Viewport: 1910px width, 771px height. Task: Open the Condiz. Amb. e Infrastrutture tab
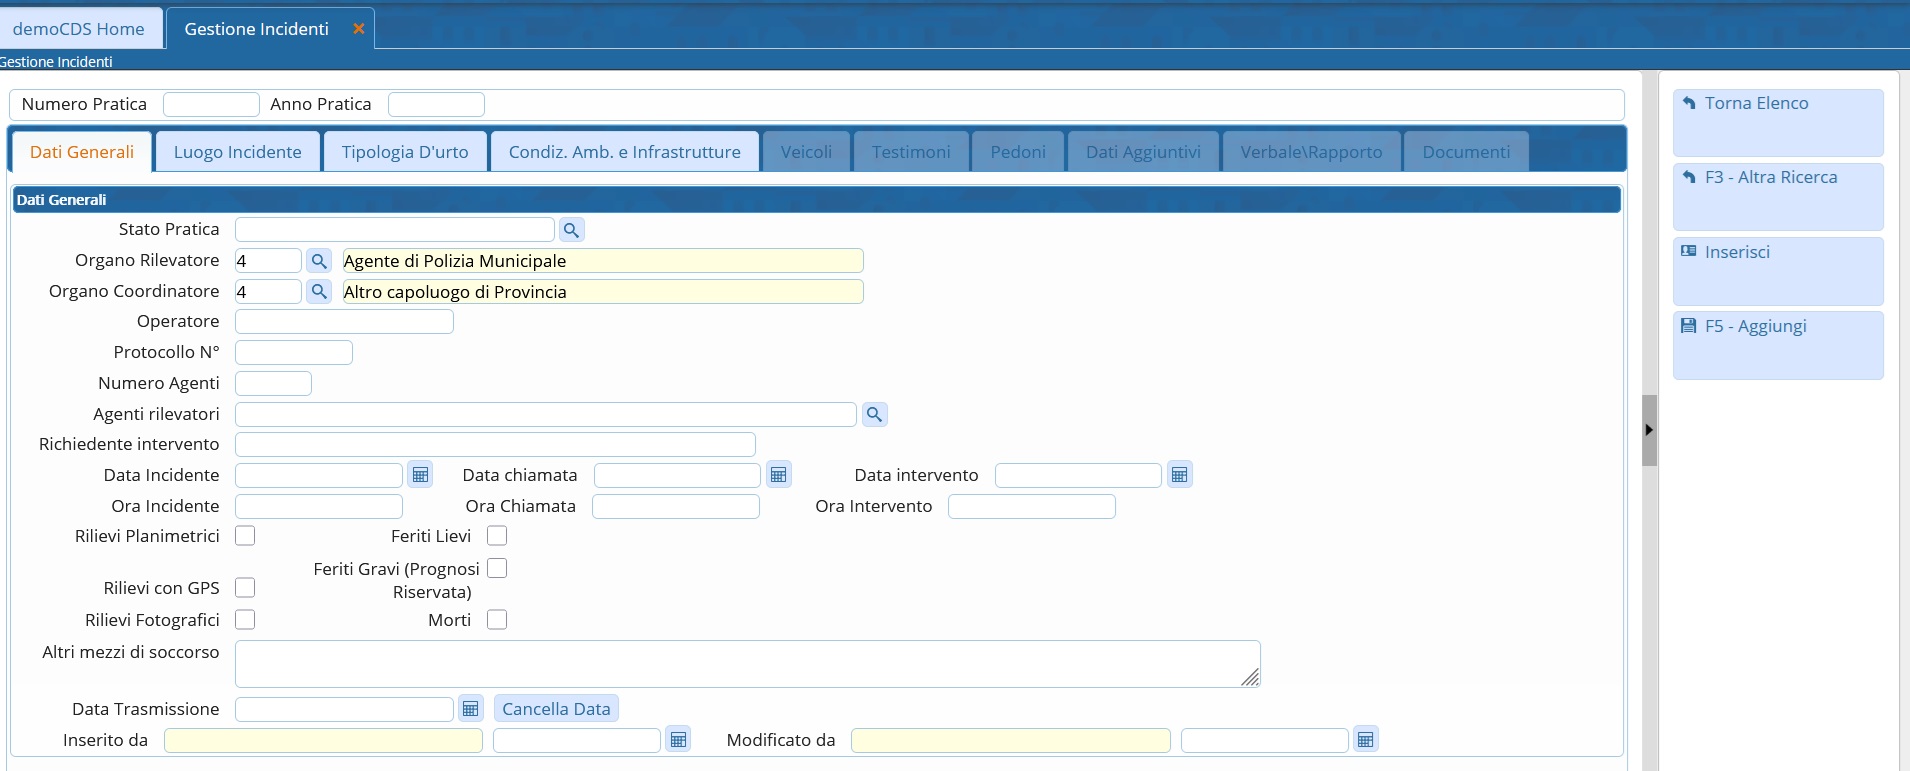625,152
